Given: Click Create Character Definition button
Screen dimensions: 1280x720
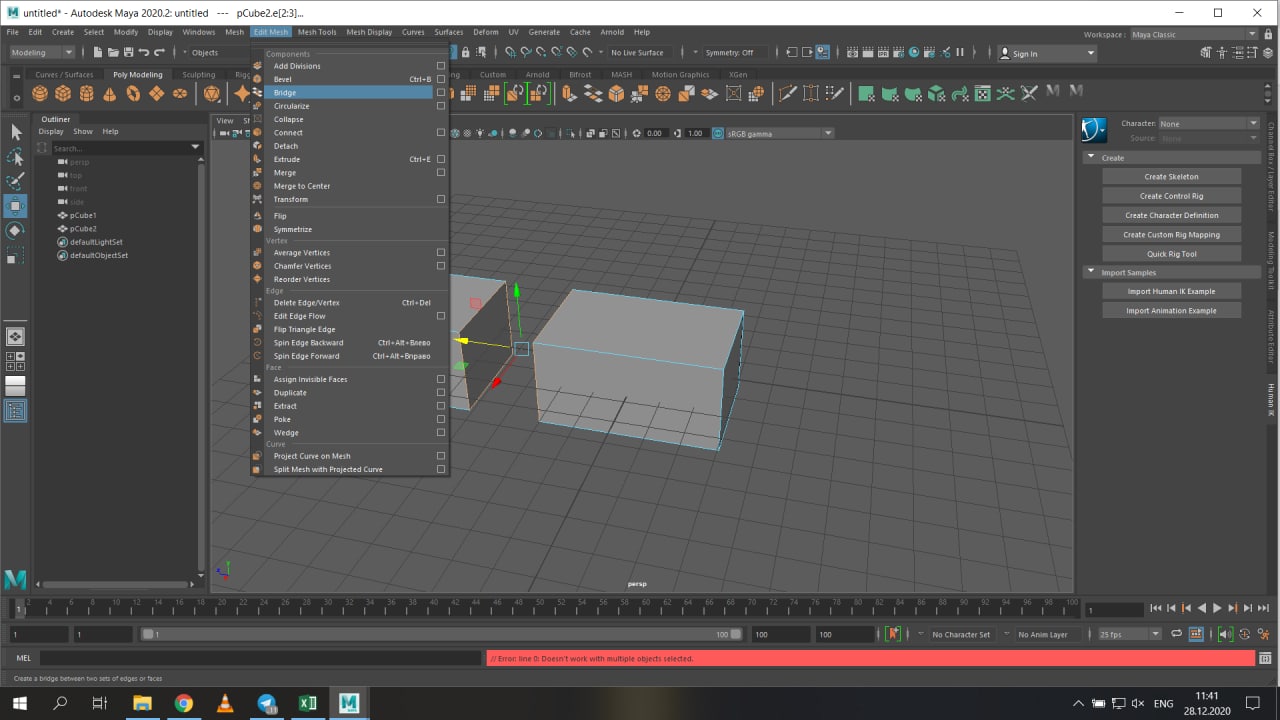Looking at the screenshot, I should pos(1171,215).
